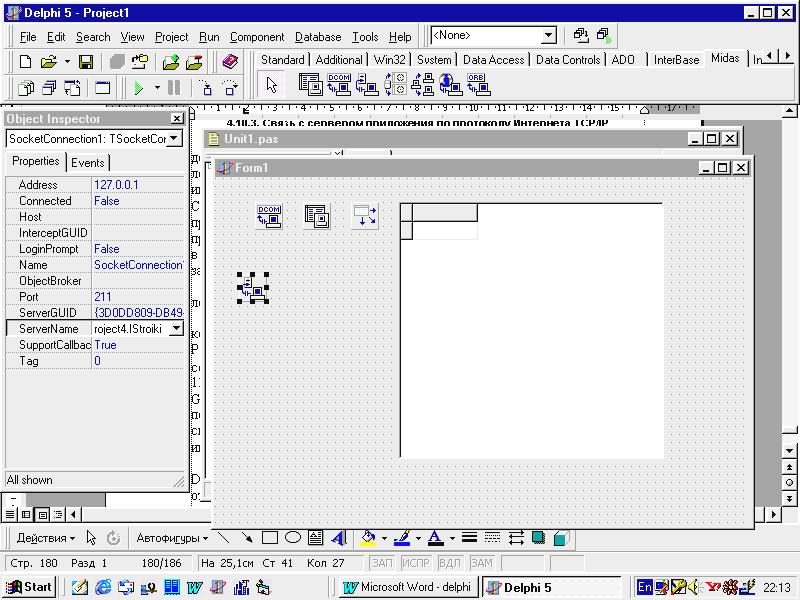Switch Word to Normal view button
The image size is (800, 600).
coord(10,514)
